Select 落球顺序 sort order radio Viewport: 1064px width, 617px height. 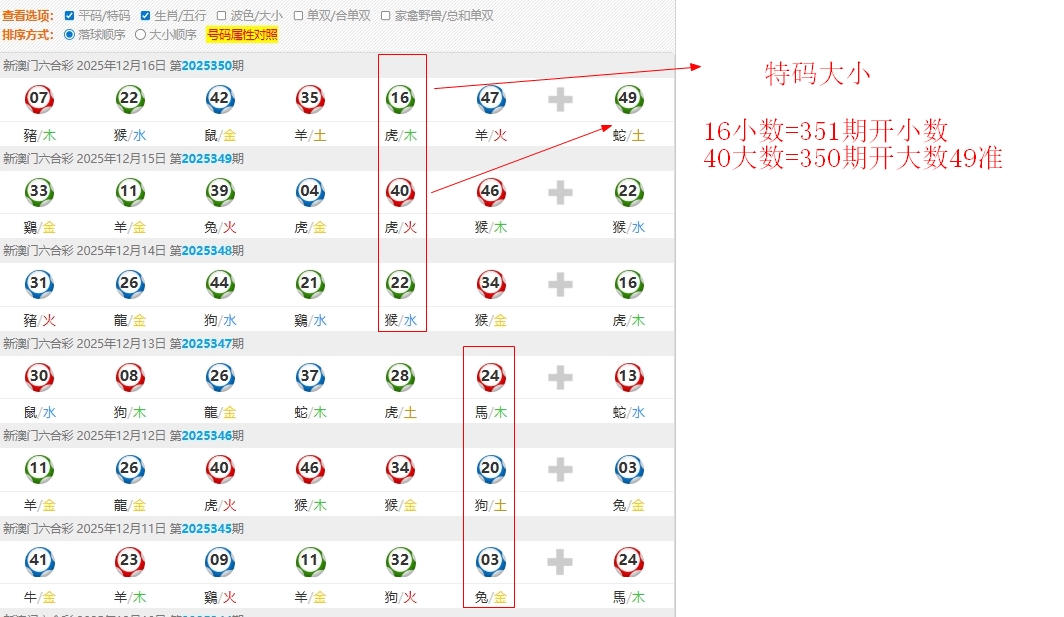(69, 34)
